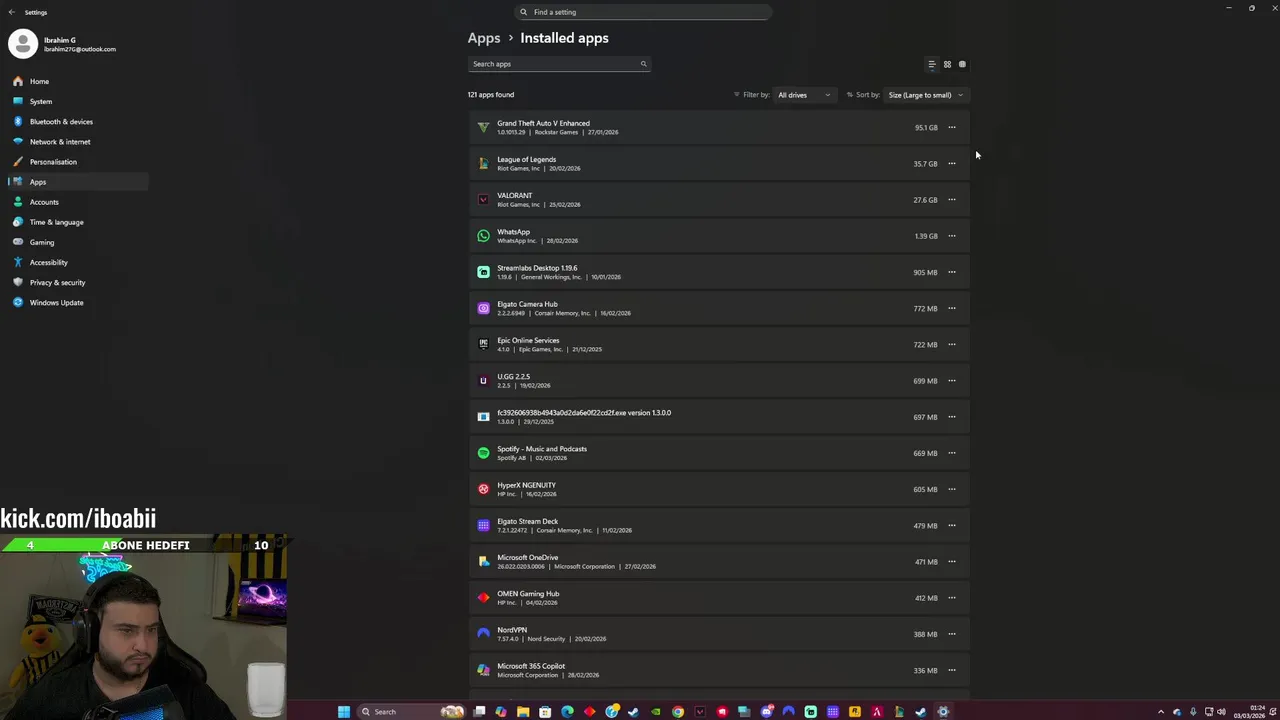The height and width of the screenshot is (720, 1280).
Task: Open more options for Epic Online Services
Action: 952,344
